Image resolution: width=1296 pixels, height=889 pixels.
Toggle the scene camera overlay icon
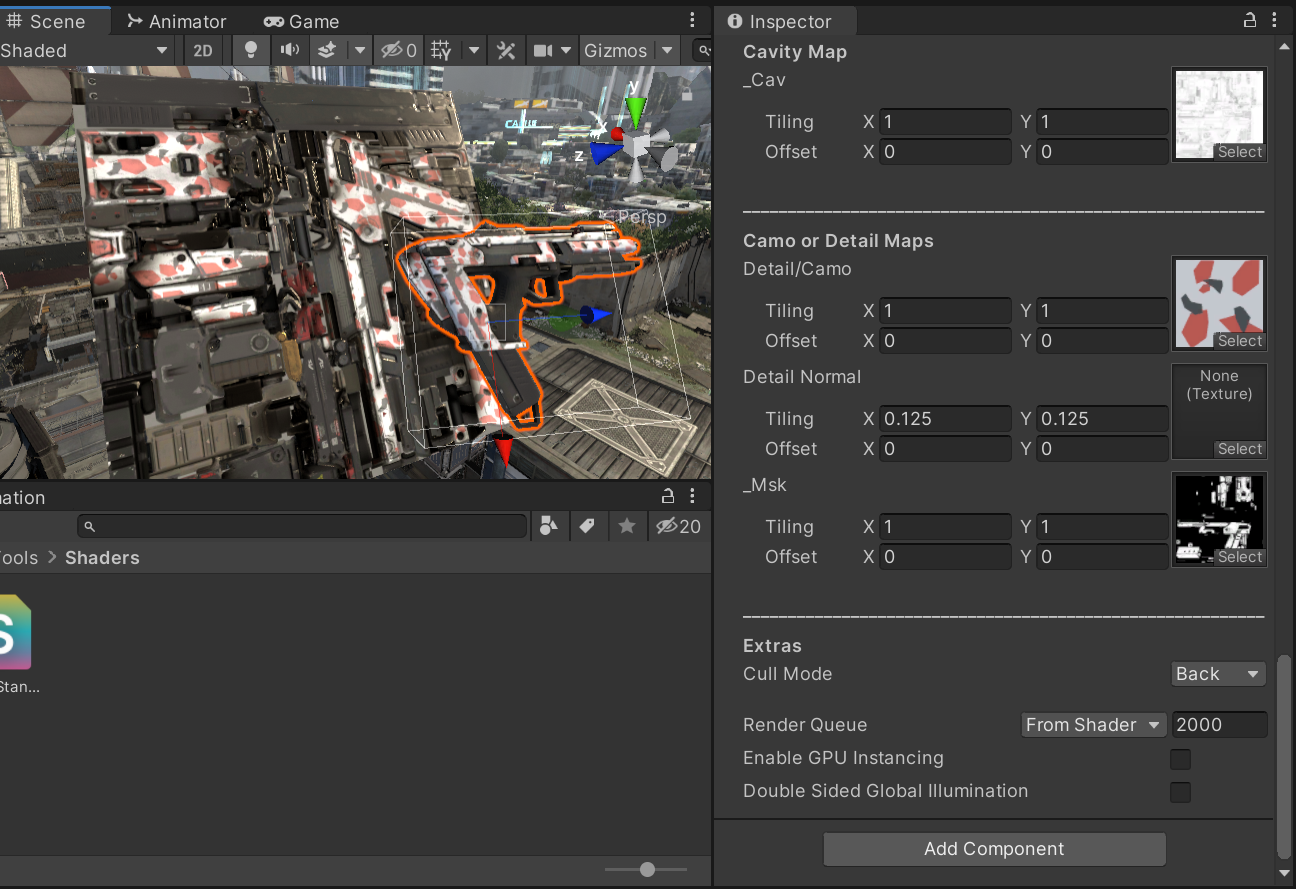pos(544,50)
